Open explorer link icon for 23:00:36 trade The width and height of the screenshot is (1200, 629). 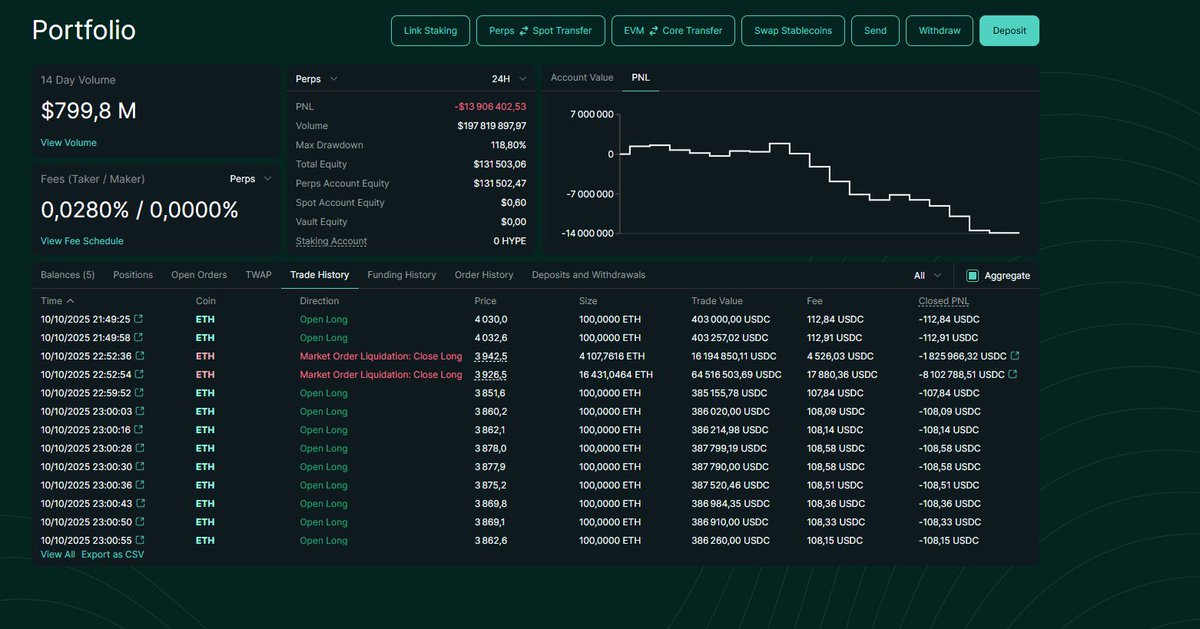[x=140, y=485]
